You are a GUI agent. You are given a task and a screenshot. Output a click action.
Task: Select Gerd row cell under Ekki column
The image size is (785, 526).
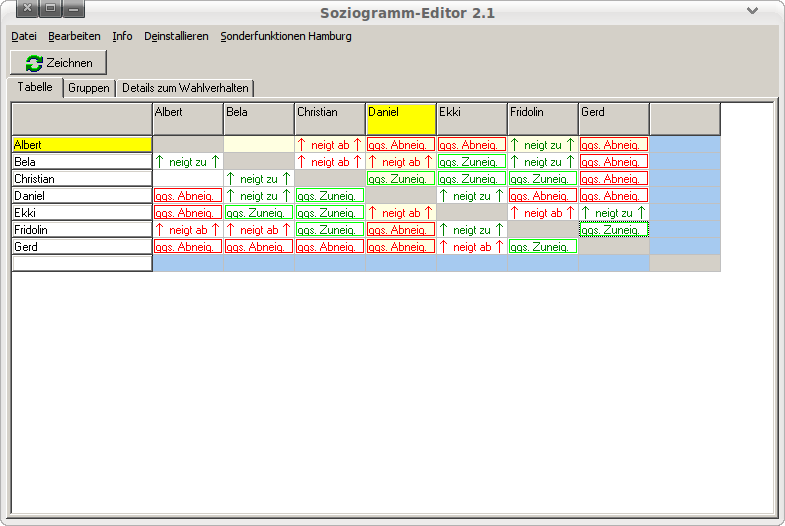point(472,247)
